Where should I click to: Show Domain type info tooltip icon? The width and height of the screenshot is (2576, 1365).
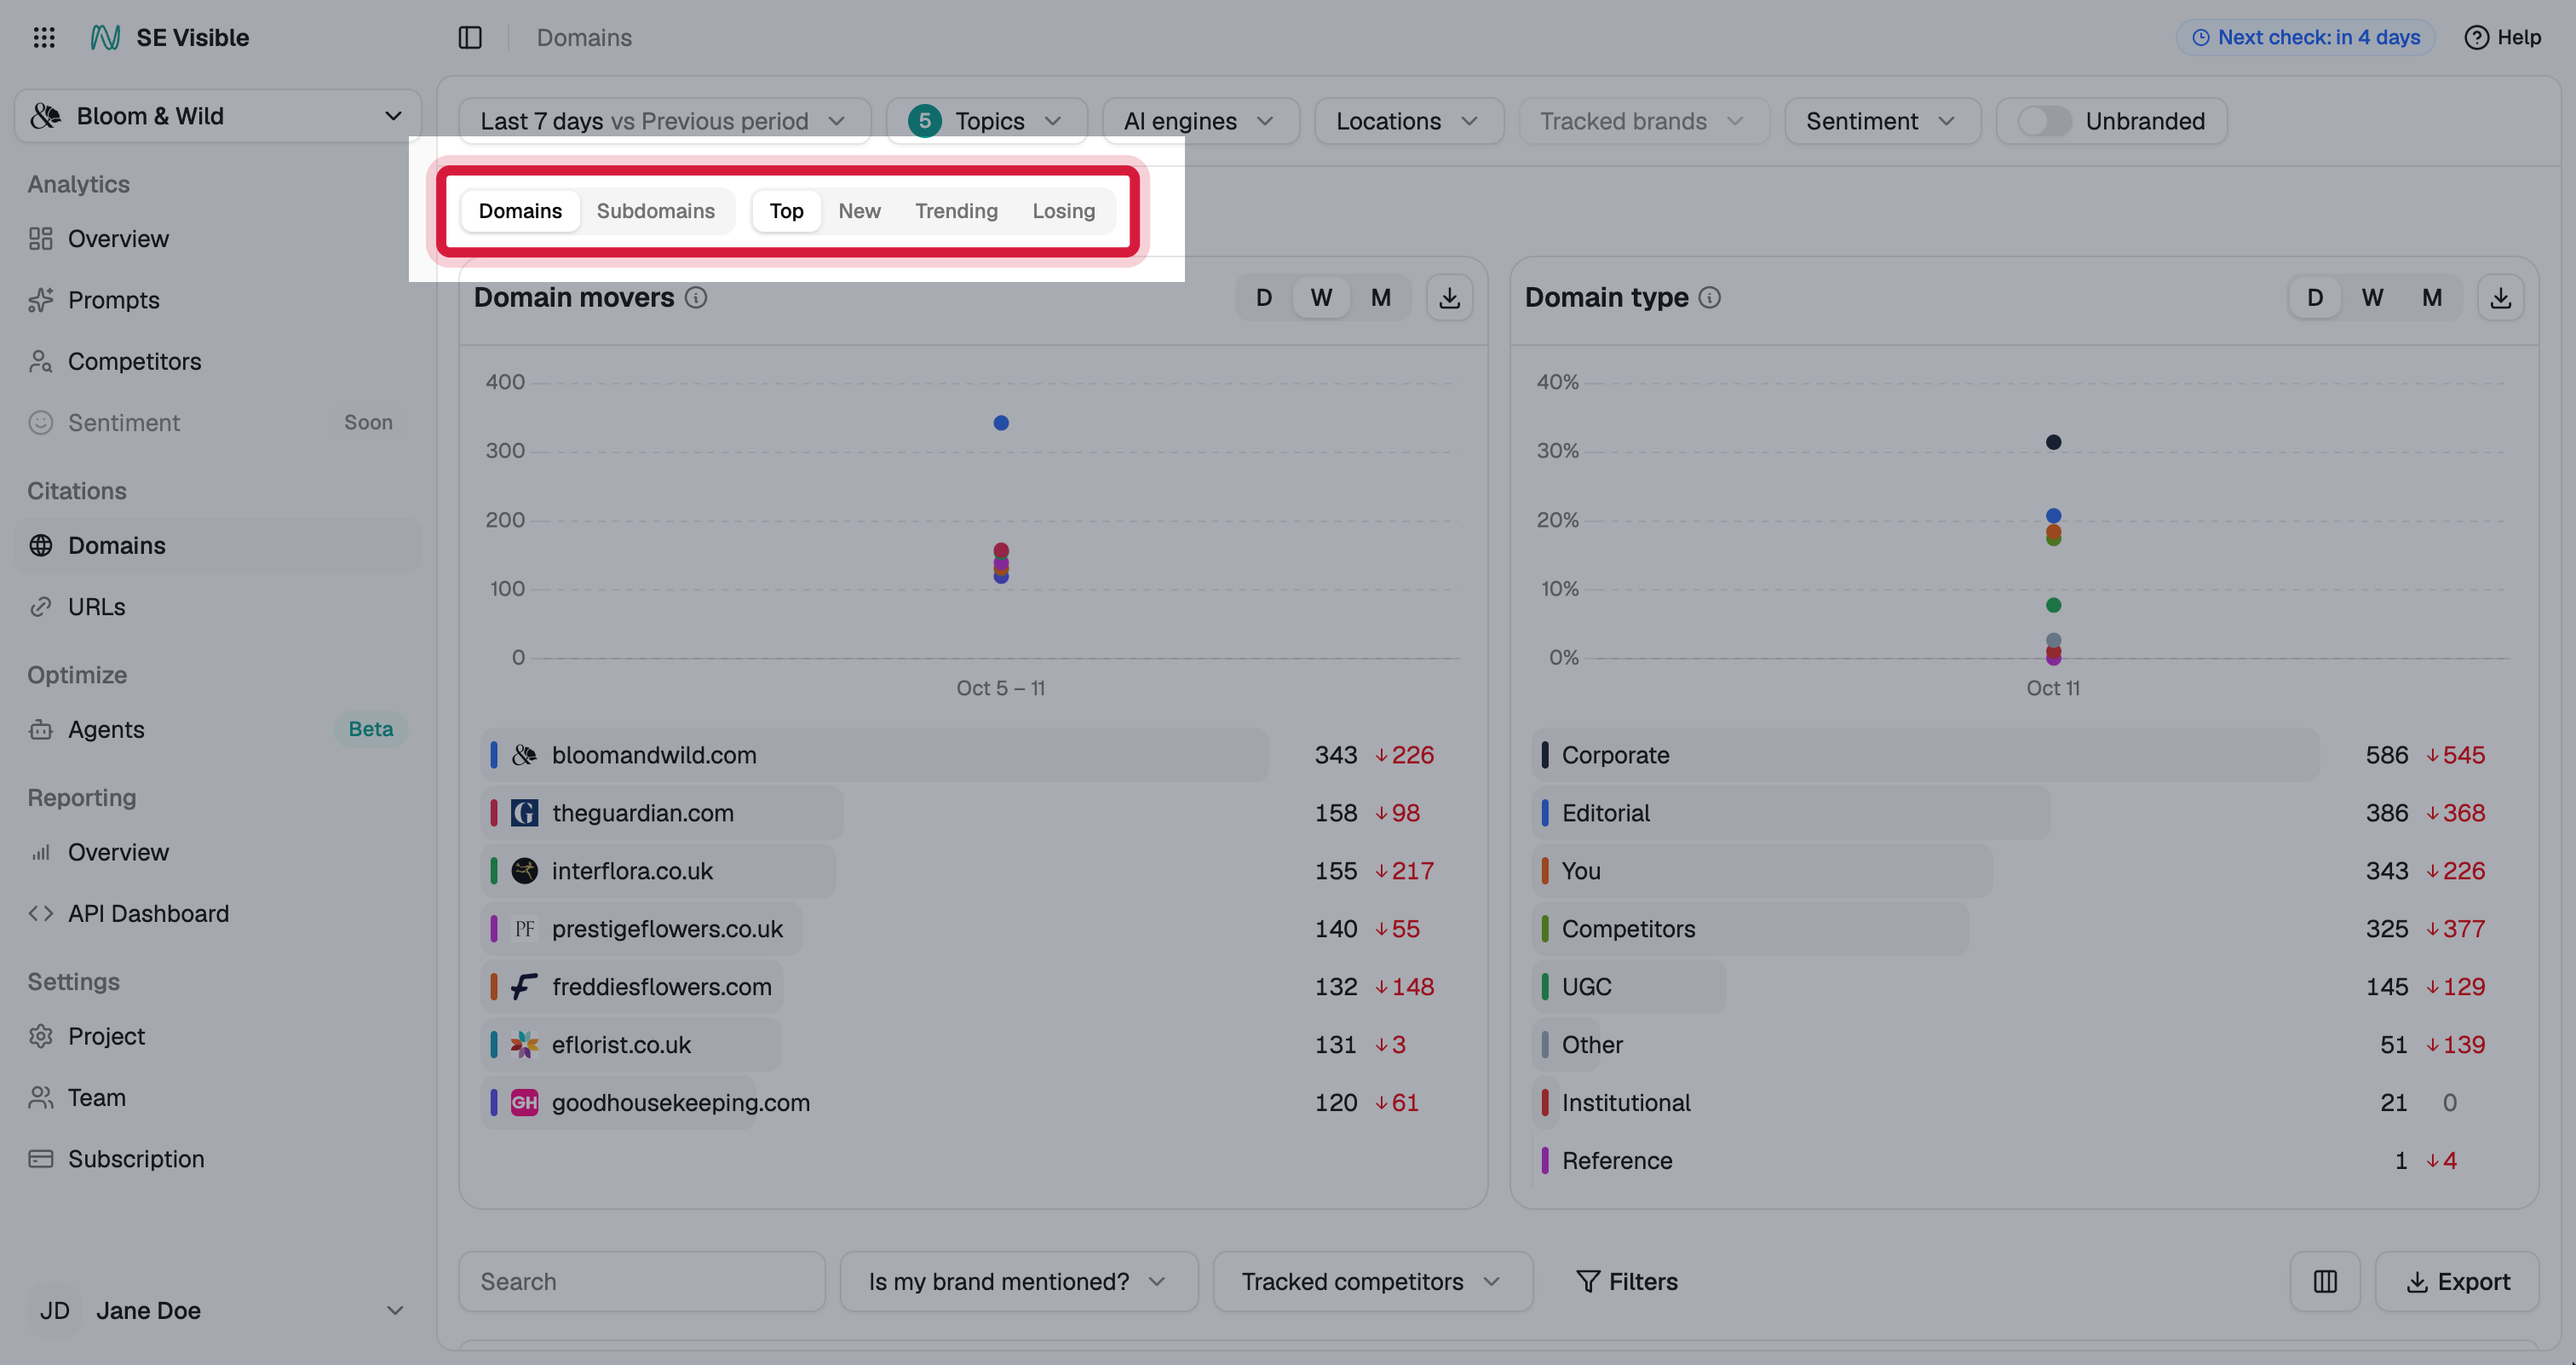pyautogui.click(x=1710, y=298)
